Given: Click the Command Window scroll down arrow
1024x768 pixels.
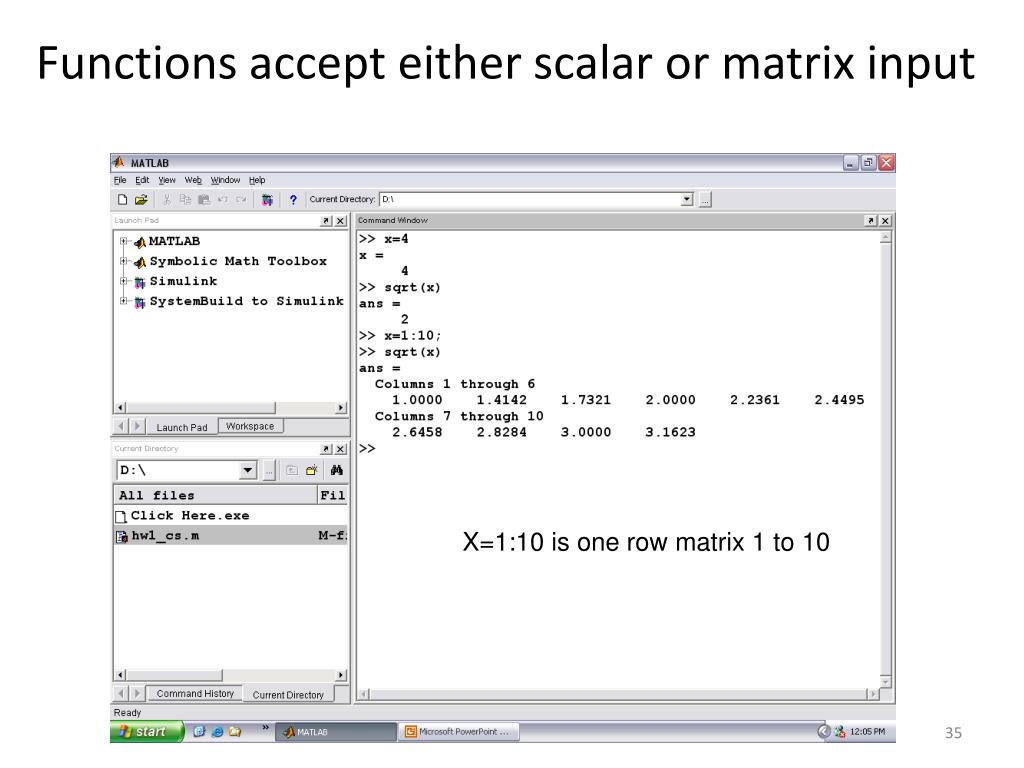Looking at the screenshot, I should coord(886,682).
